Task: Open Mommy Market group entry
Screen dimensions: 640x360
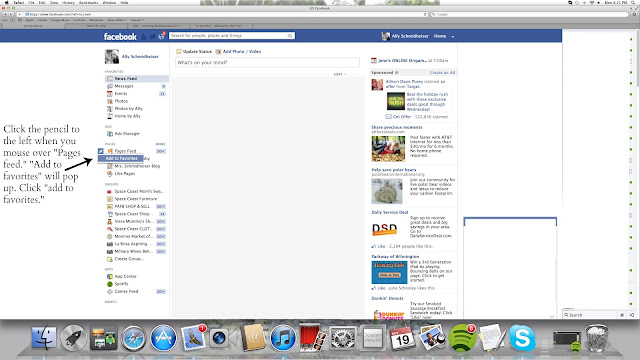Action: [x=133, y=236]
